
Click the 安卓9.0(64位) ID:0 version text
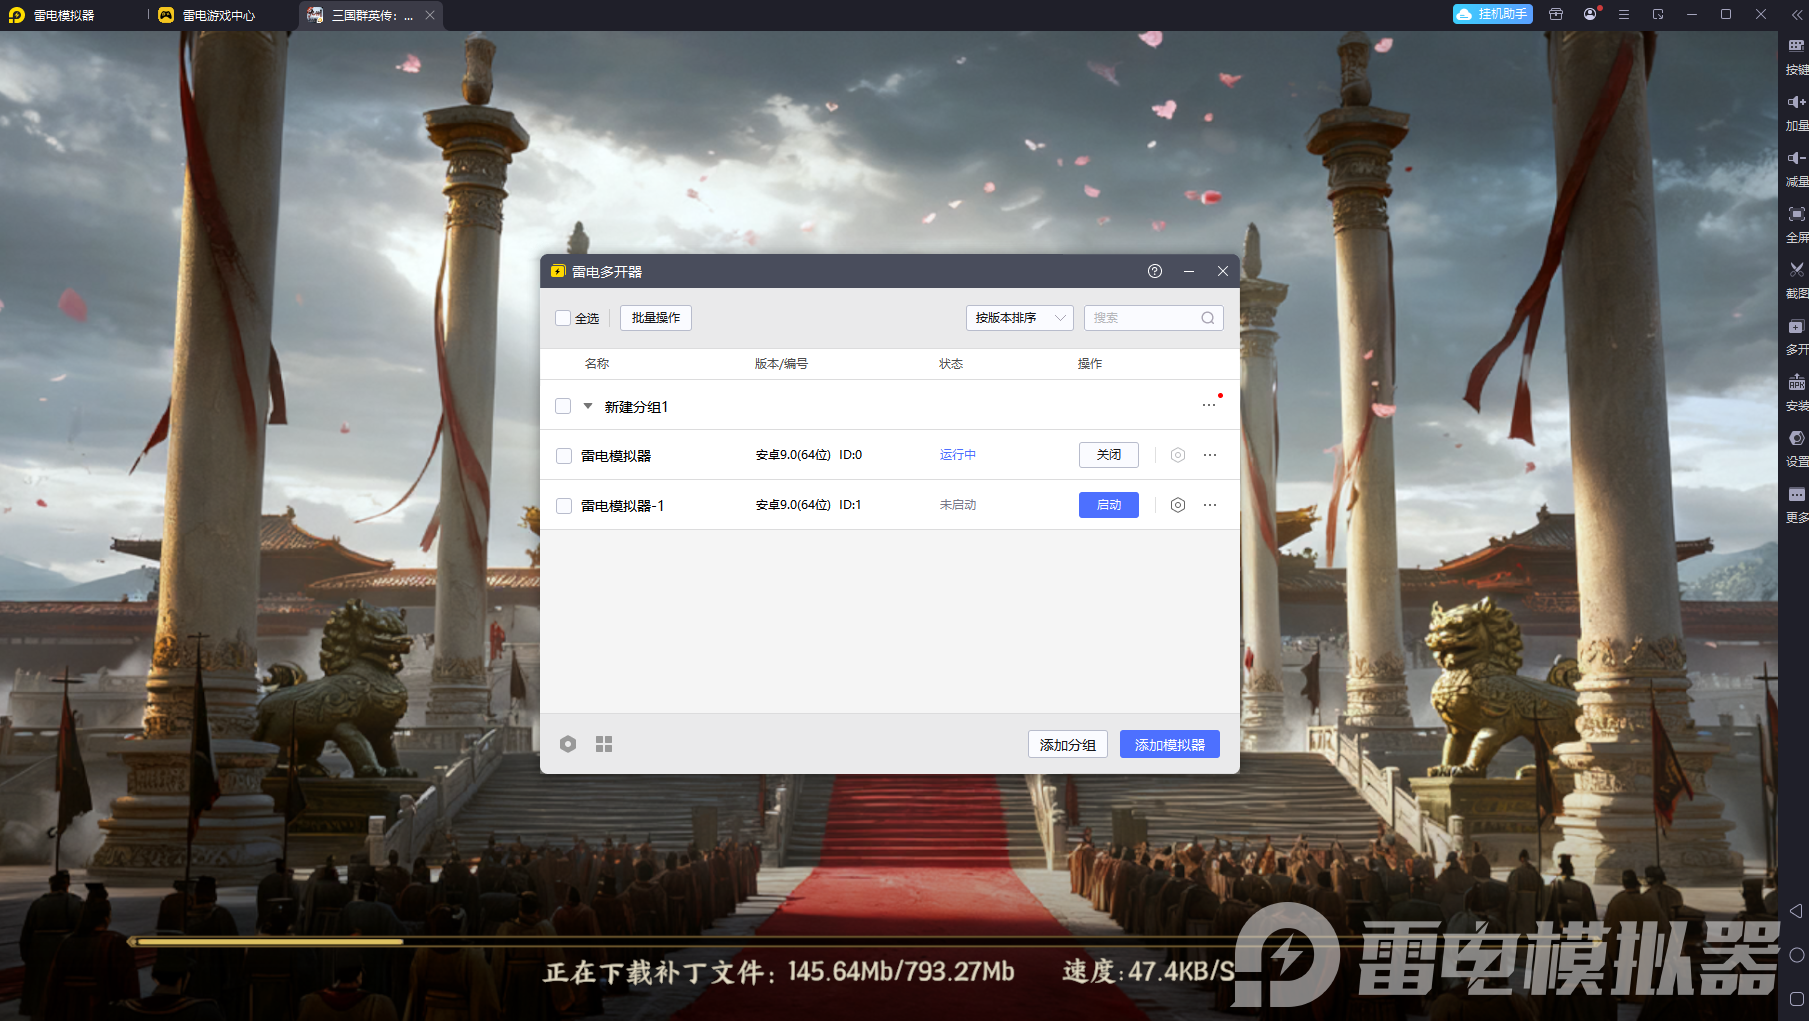click(809, 455)
